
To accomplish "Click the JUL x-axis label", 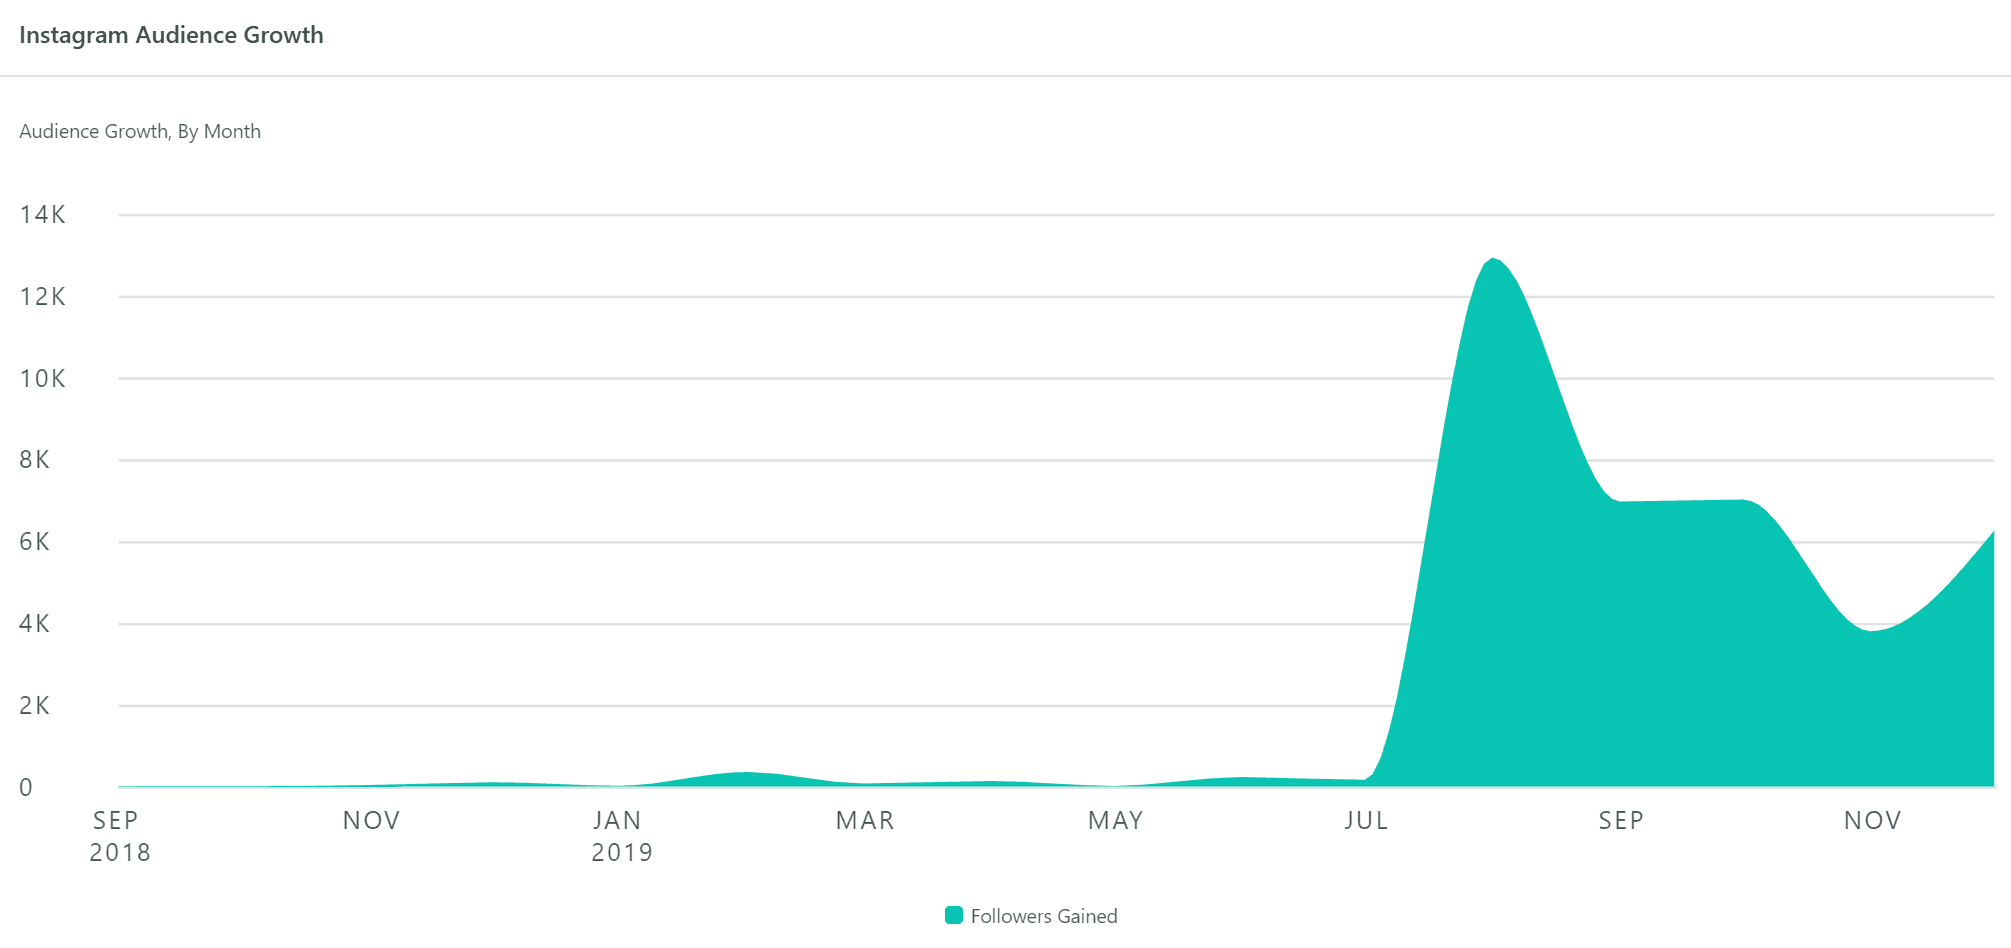I will (1366, 821).
